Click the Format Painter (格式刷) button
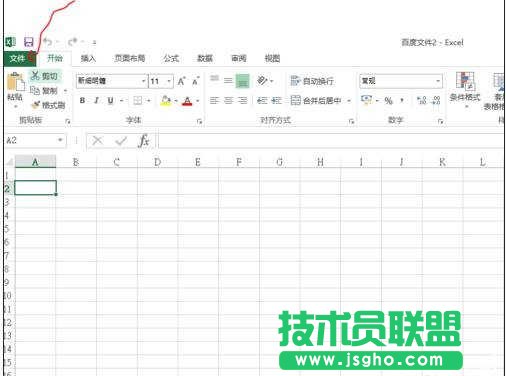 tap(48, 105)
